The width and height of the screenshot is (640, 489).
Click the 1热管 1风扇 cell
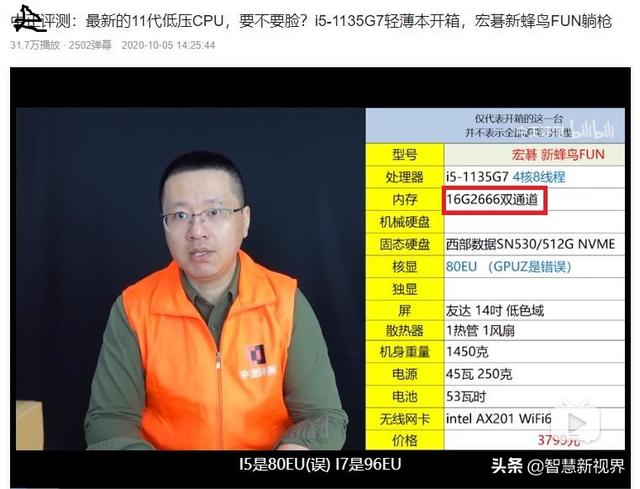[534, 331]
